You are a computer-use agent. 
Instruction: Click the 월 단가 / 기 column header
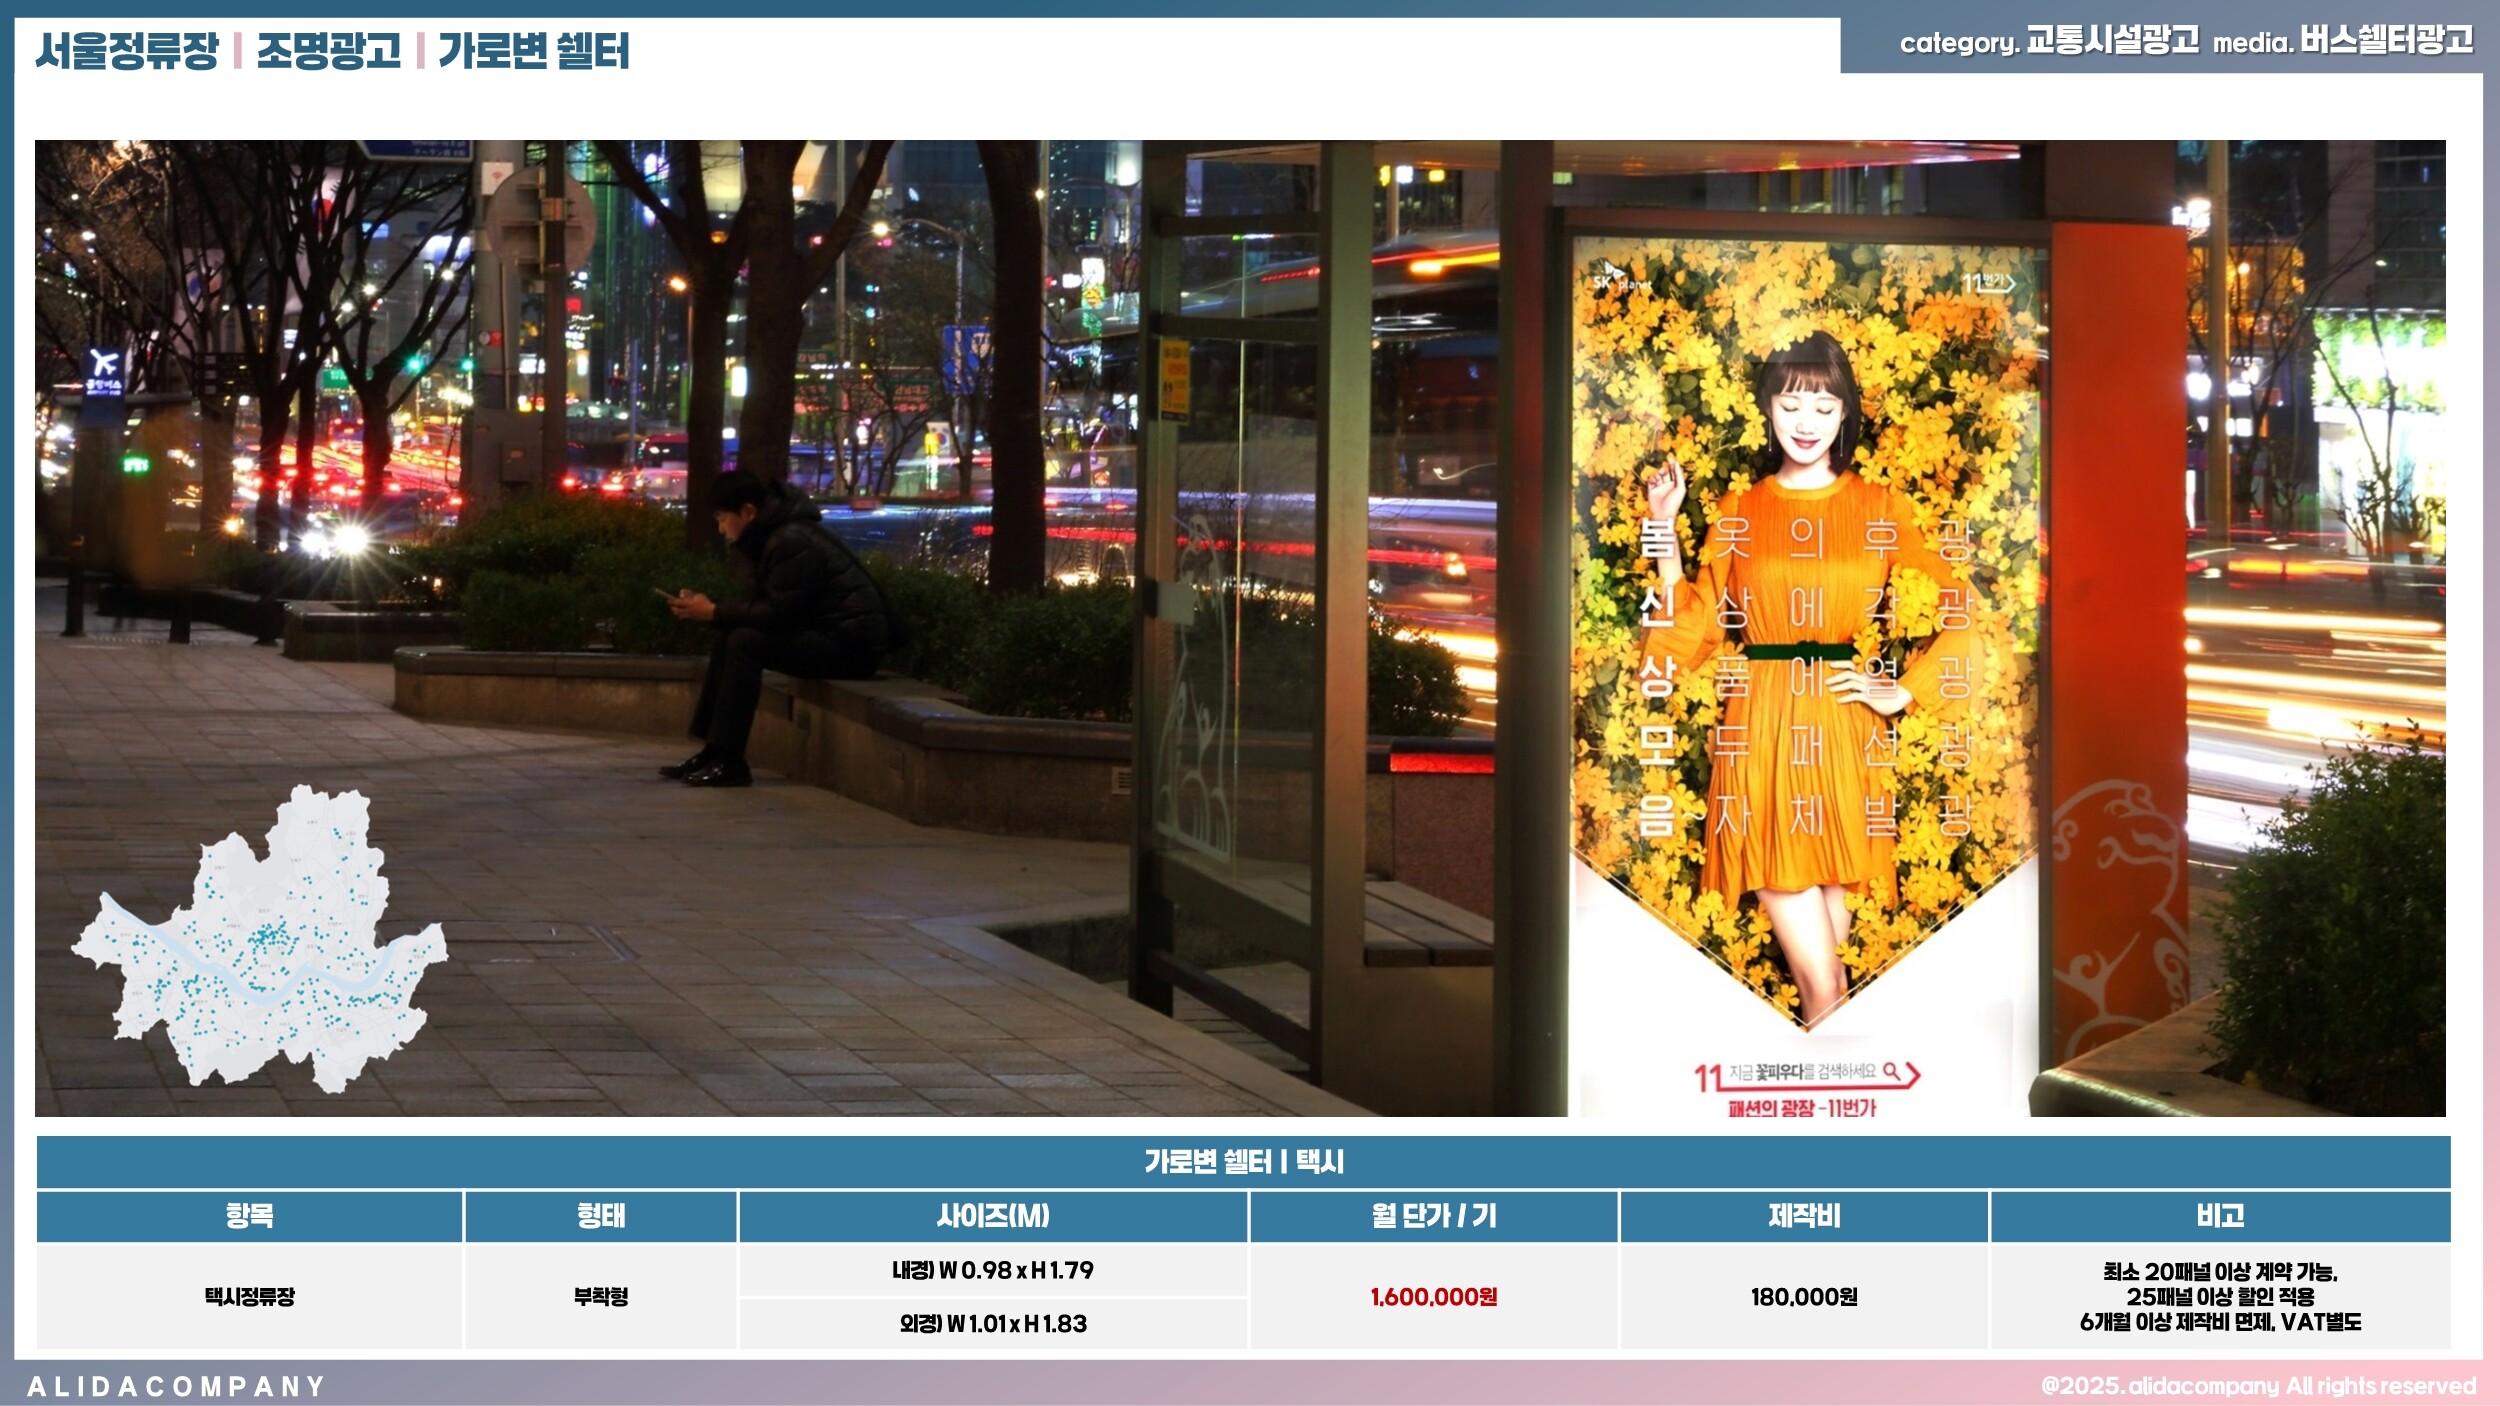coord(1433,1216)
